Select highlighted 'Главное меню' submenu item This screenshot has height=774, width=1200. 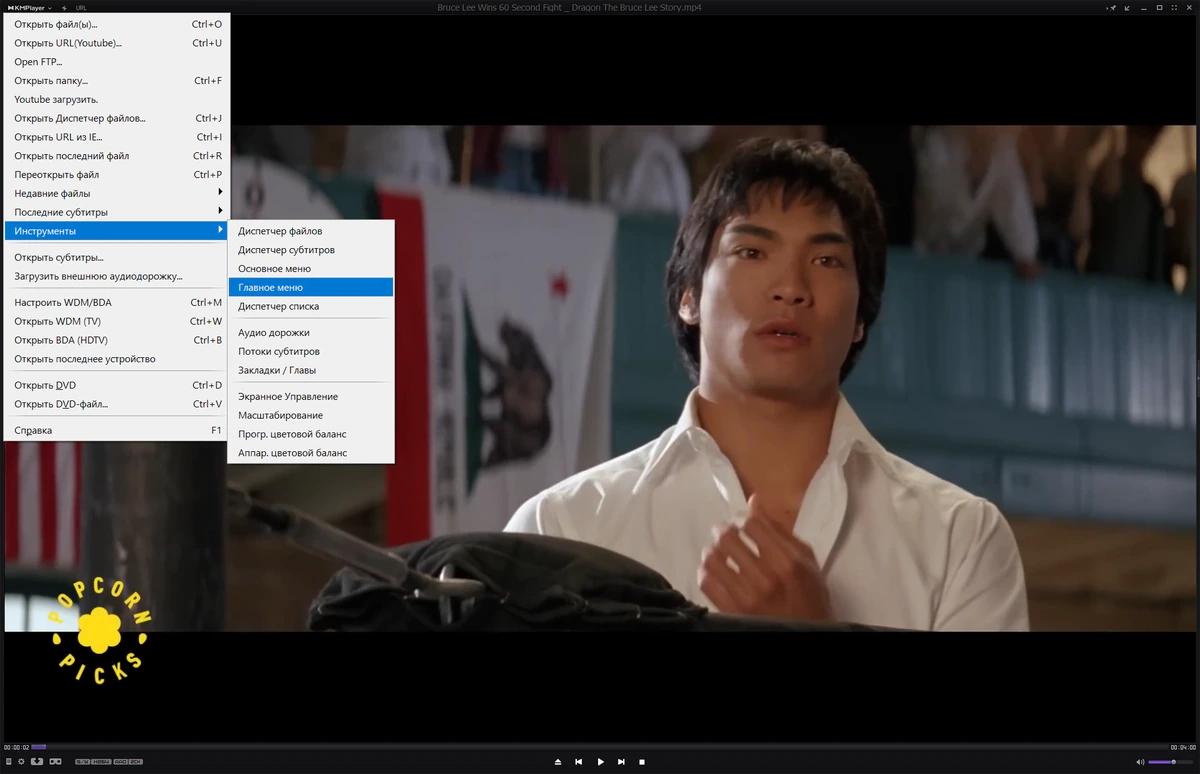click(311, 287)
